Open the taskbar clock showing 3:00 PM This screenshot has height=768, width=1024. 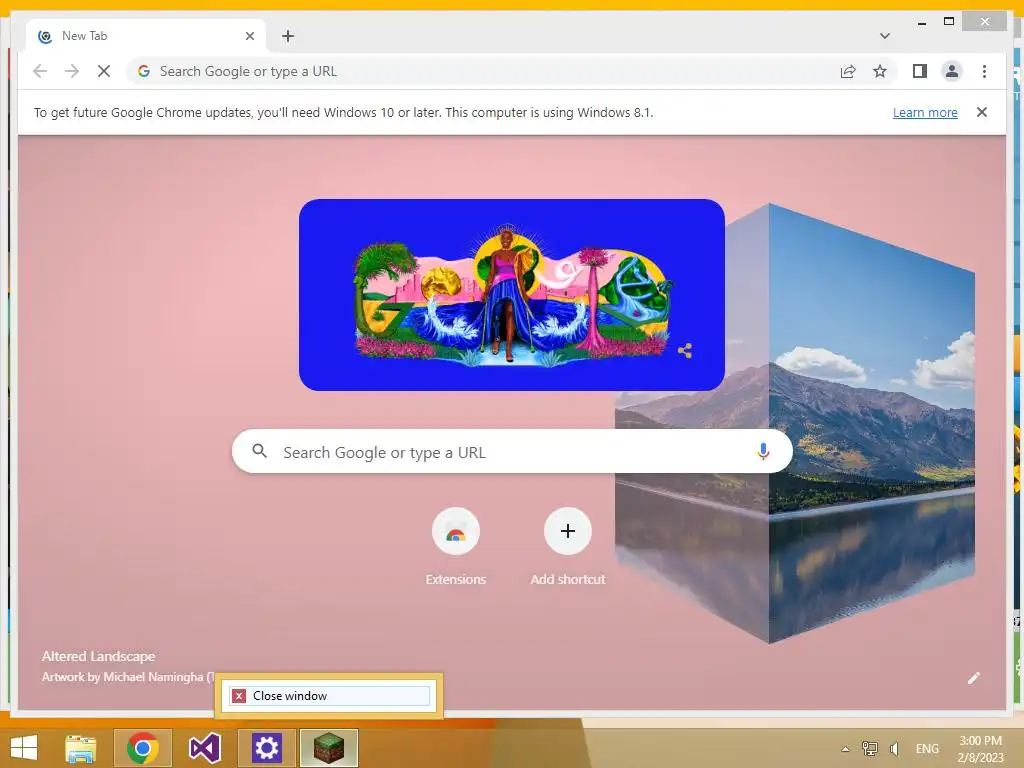[x=980, y=749]
